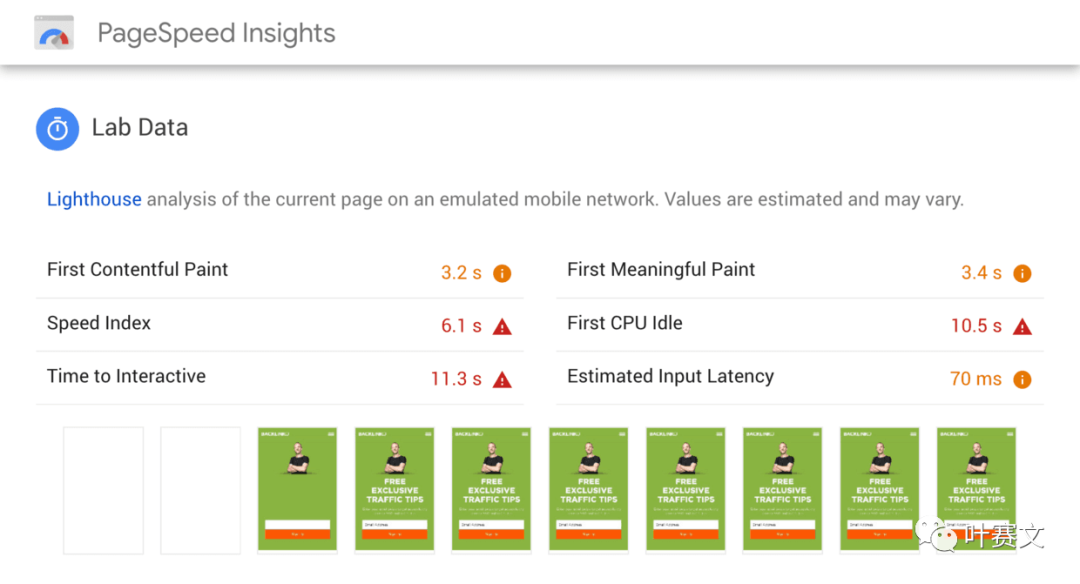Click Time to Interactive red warning triangle
1080x584 pixels.
point(502,379)
